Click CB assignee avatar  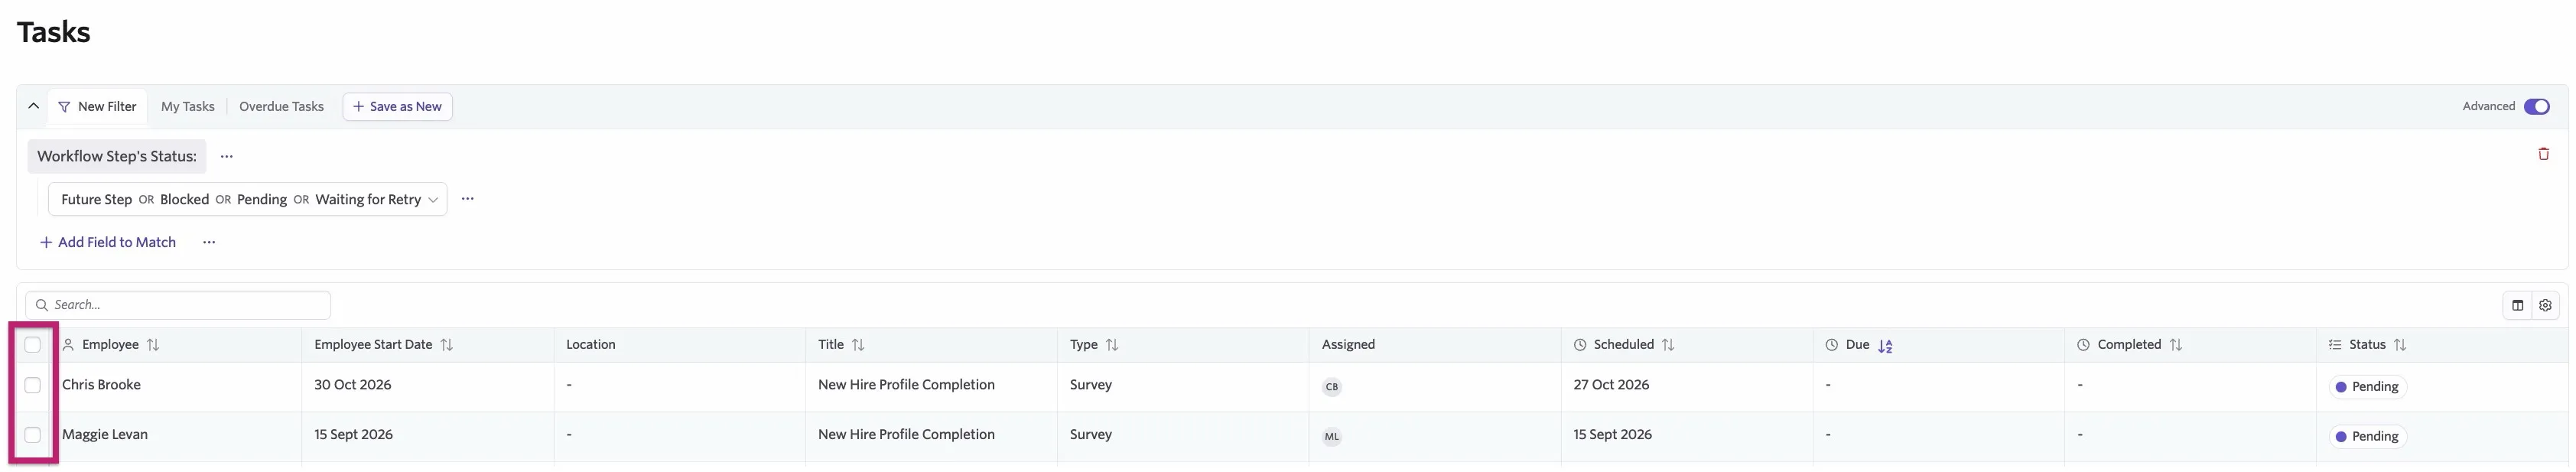[1331, 387]
